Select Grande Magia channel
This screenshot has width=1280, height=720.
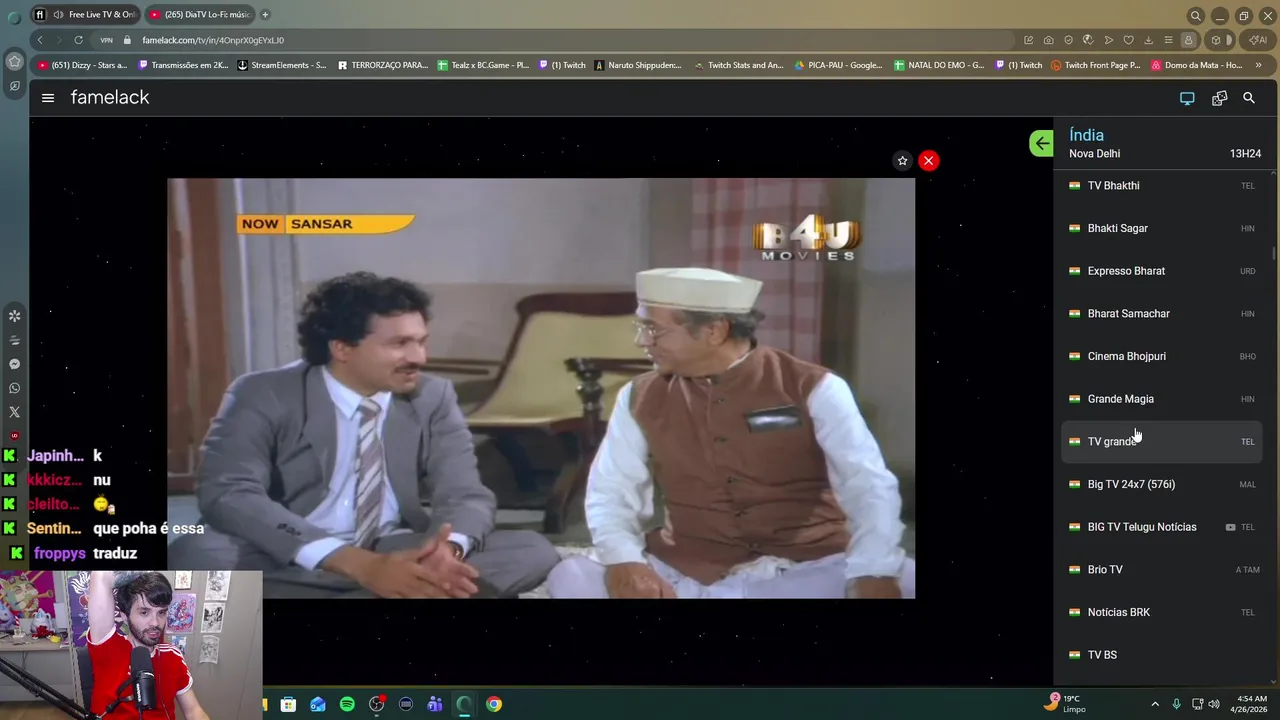[x=1161, y=399]
